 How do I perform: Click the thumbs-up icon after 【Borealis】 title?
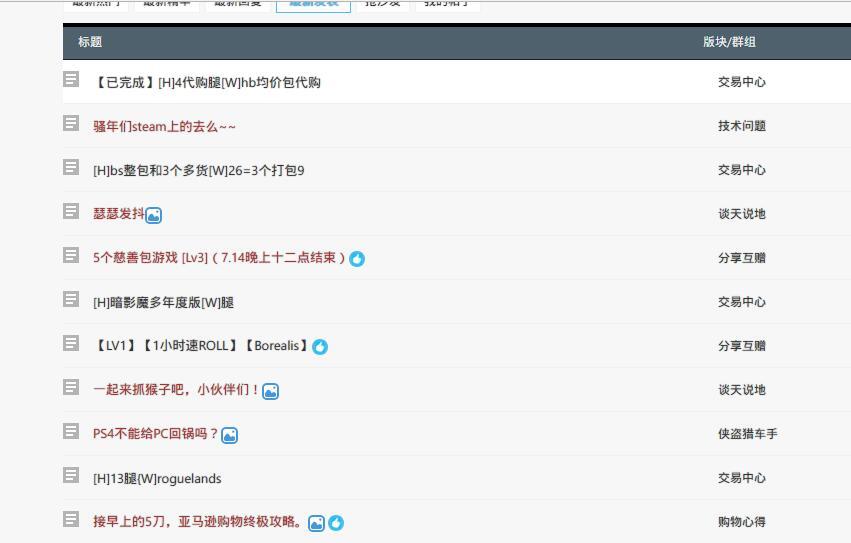(320, 347)
